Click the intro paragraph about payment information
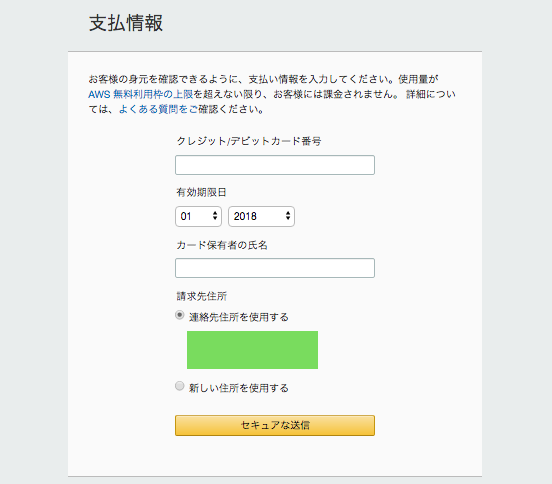This screenshot has width=552, height=484. (272, 94)
